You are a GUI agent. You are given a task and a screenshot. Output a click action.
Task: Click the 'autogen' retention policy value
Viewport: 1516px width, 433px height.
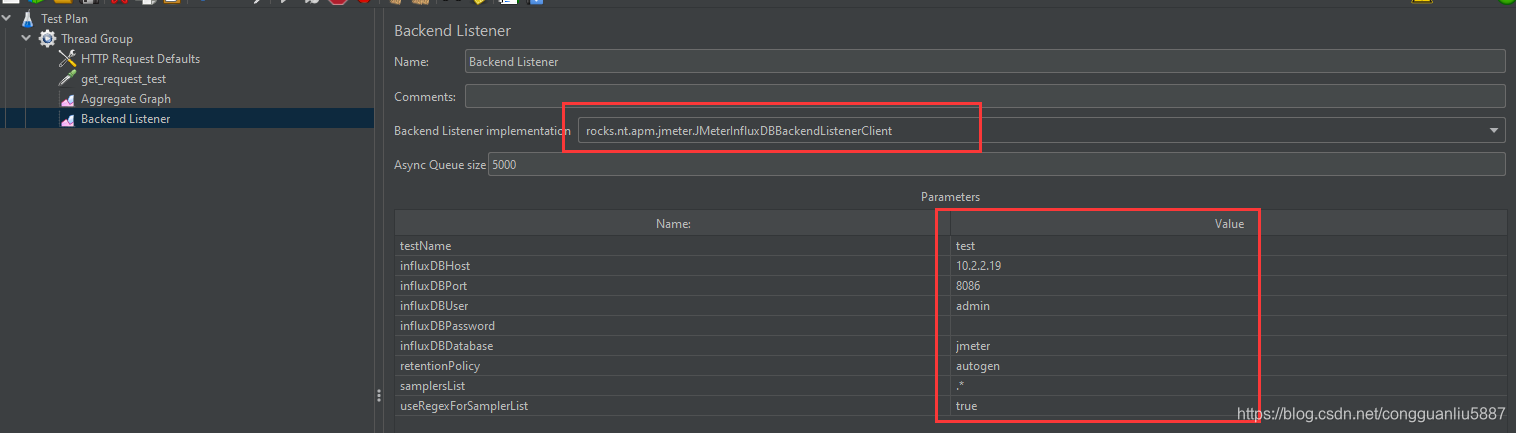coord(1229,366)
